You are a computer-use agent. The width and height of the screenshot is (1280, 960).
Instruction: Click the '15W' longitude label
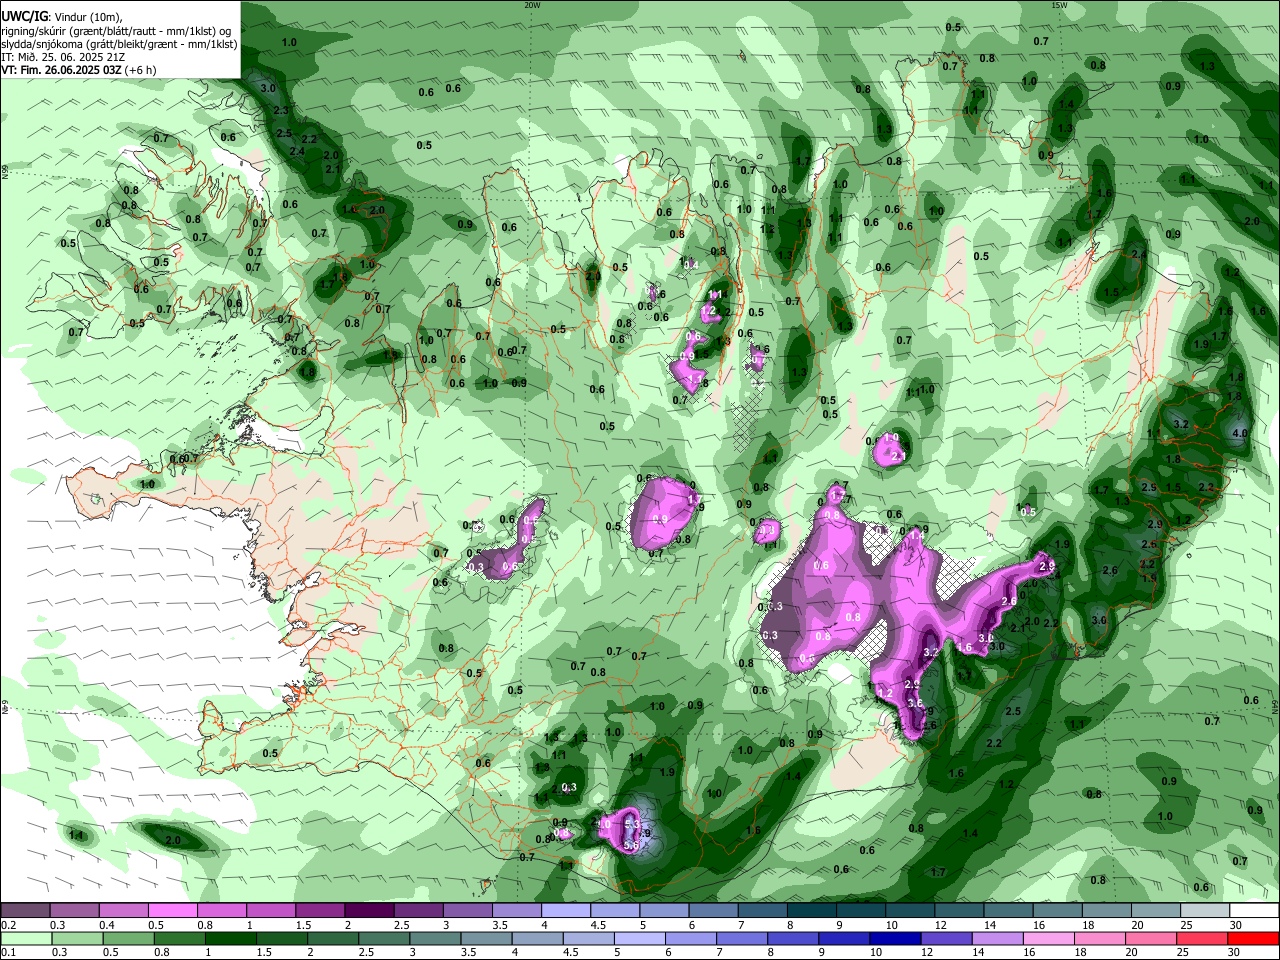[1059, 5]
